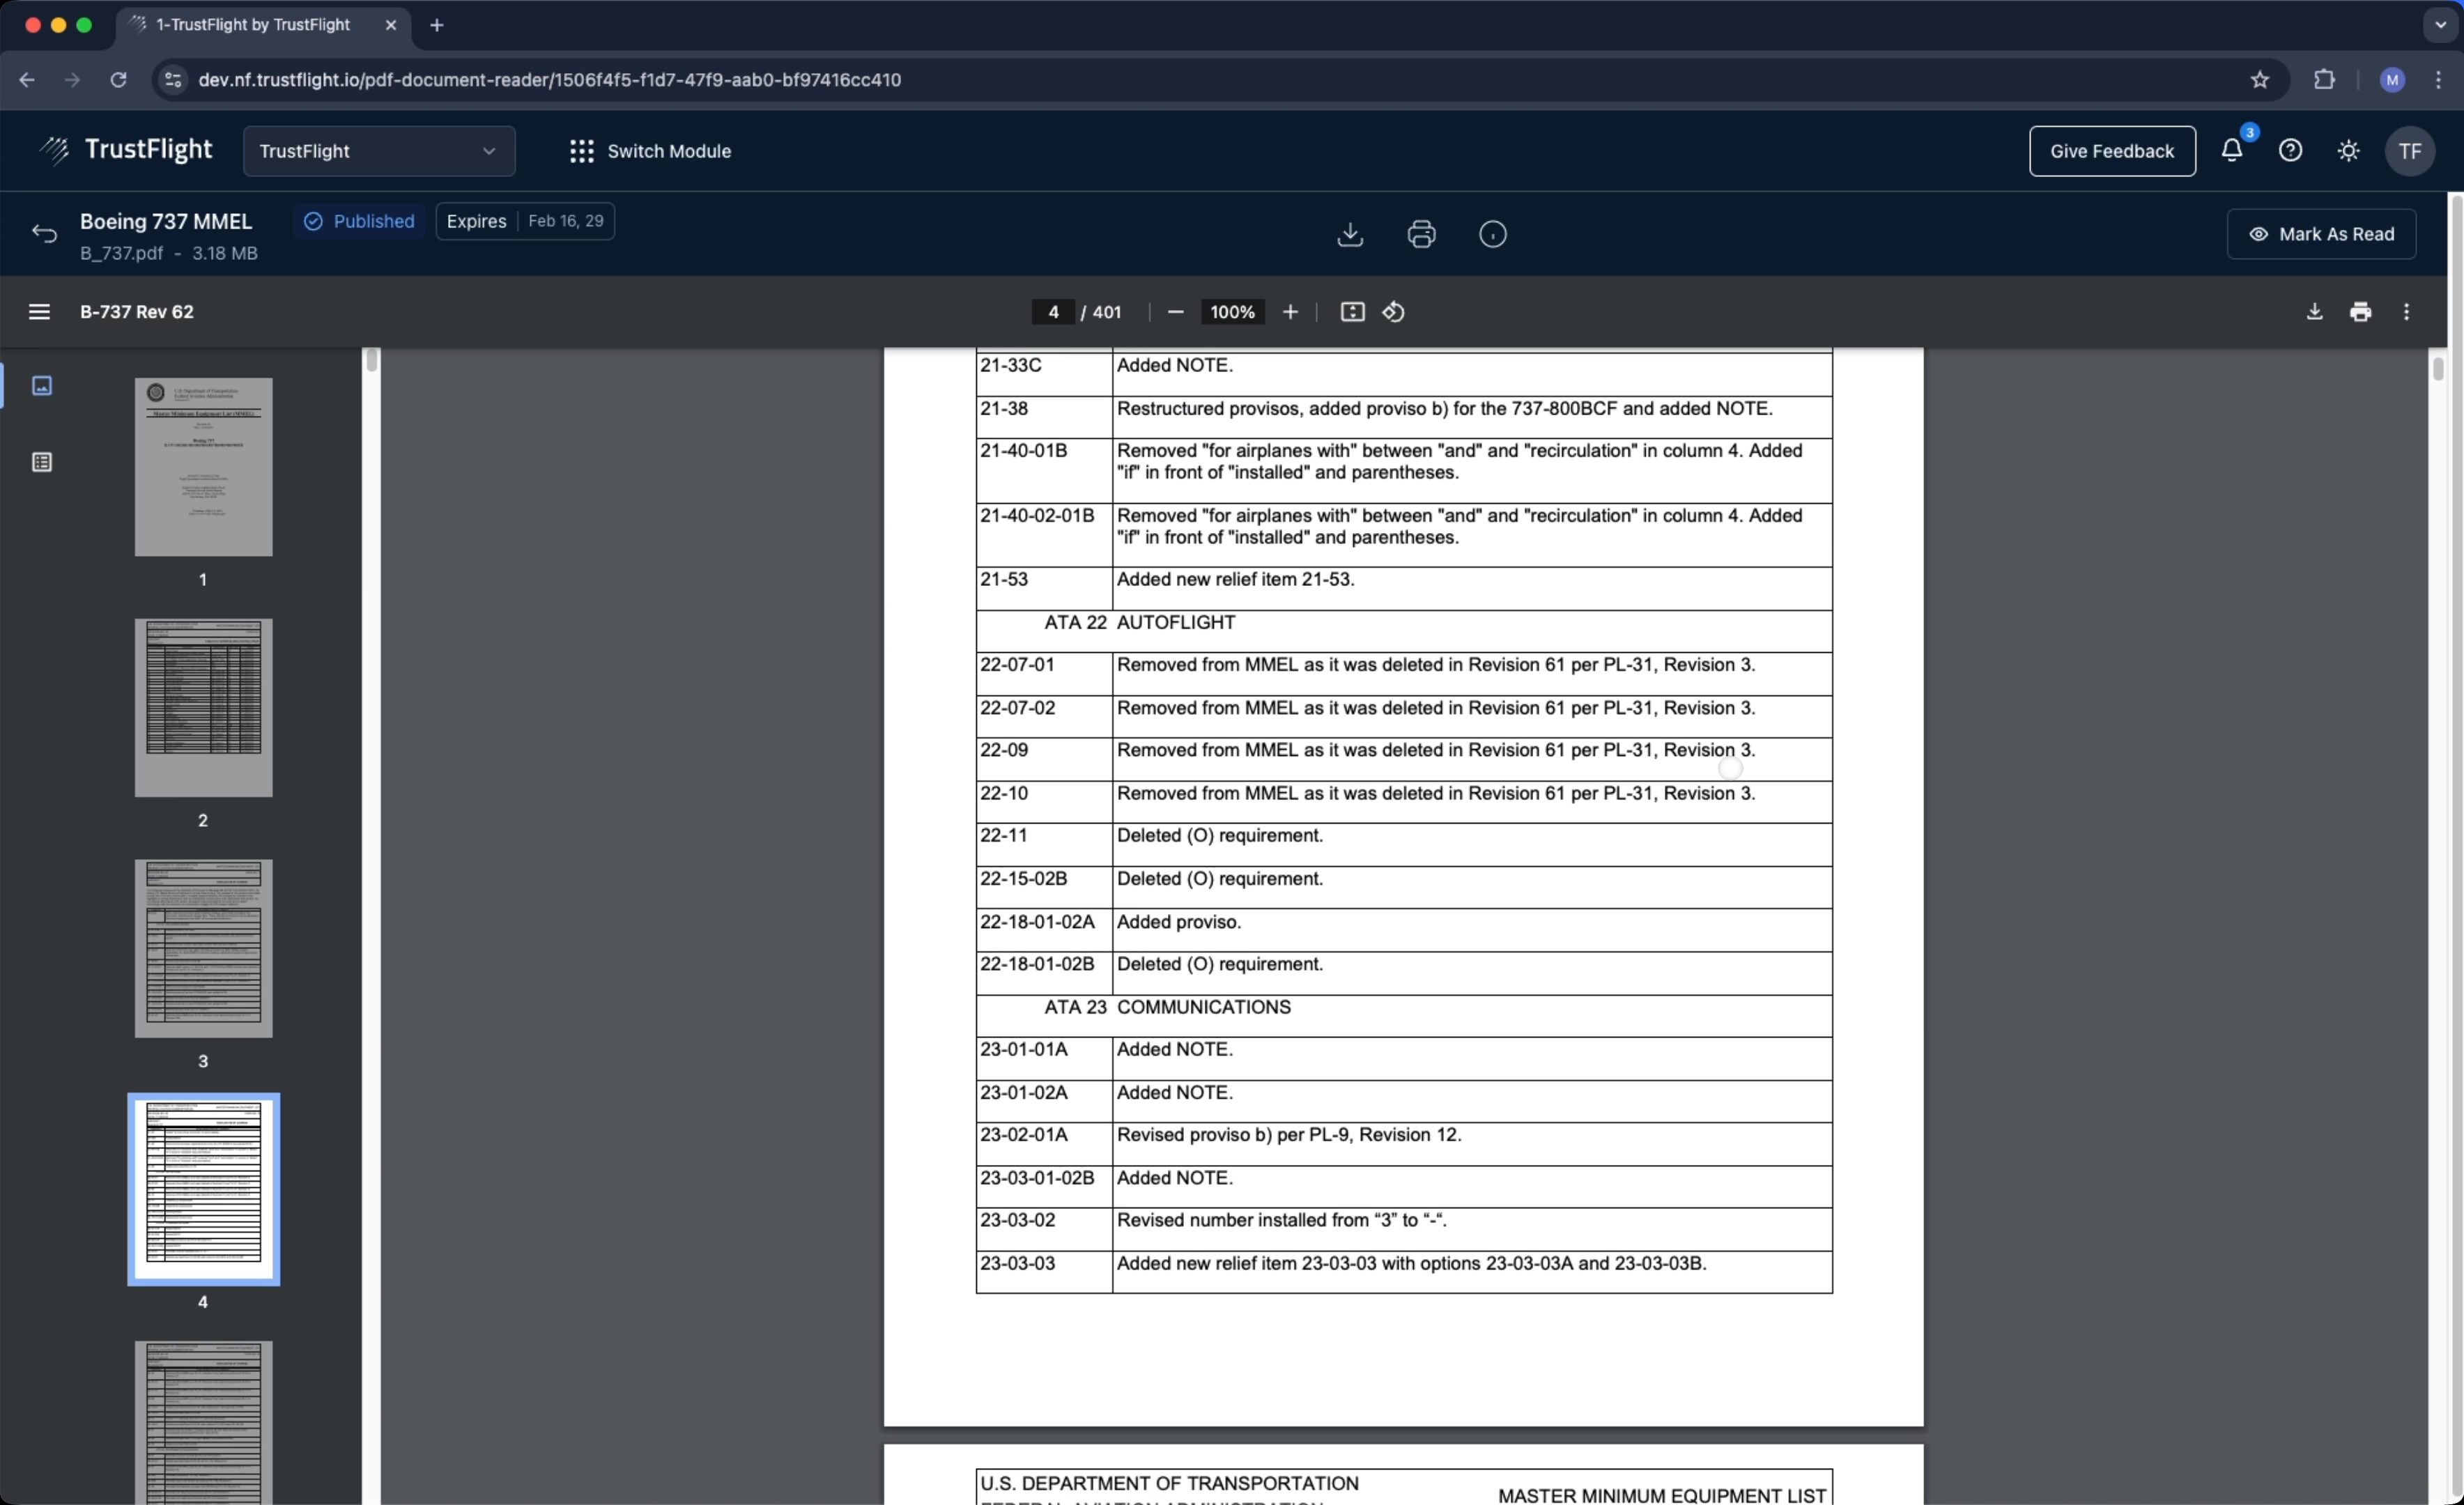Open the PDF viewer more actions menu
2464x1505 pixels.
click(2406, 312)
